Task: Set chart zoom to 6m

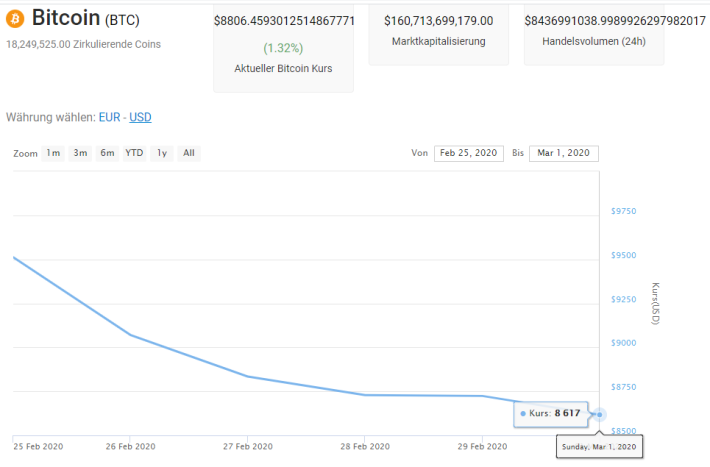Action: pyautogui.click(x=107, y=153)
